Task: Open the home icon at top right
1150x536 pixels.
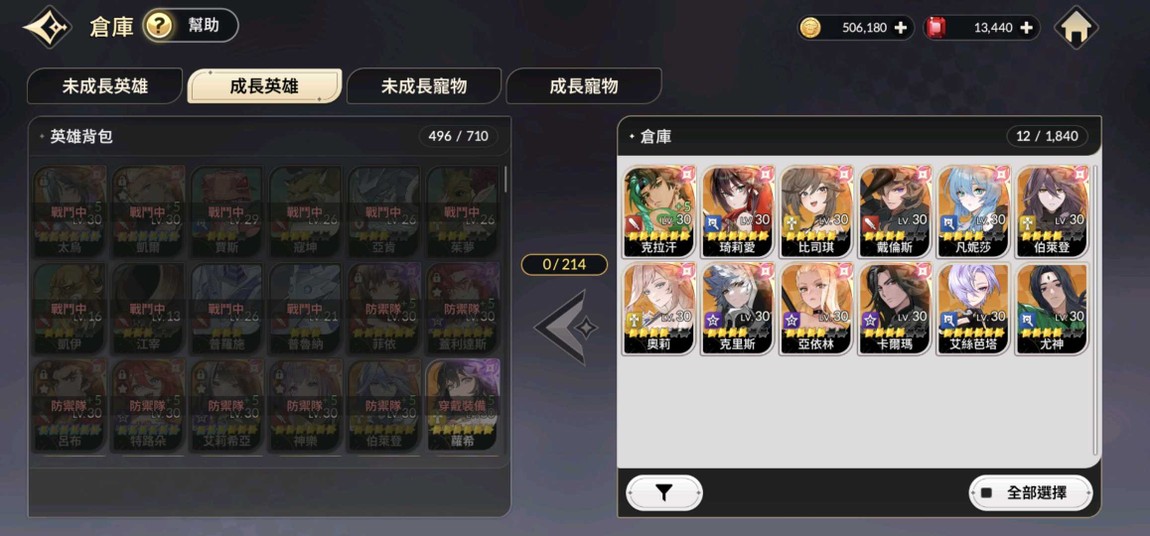Action: tap(1076, 28)
